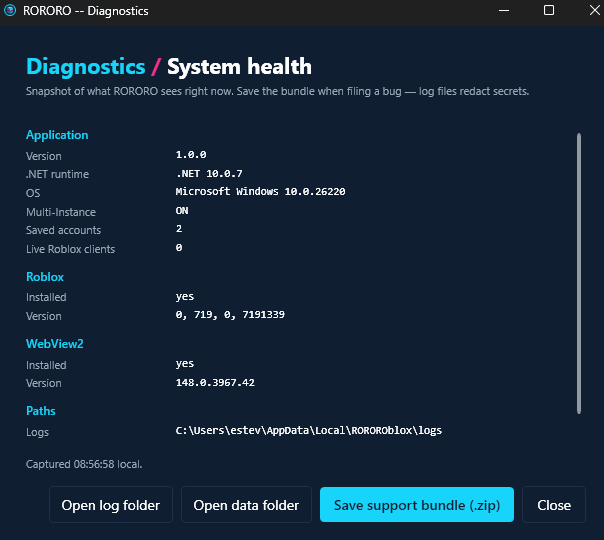Maximize the Diagnostics window
Screen dimensions: 604x540
point(549,10)
